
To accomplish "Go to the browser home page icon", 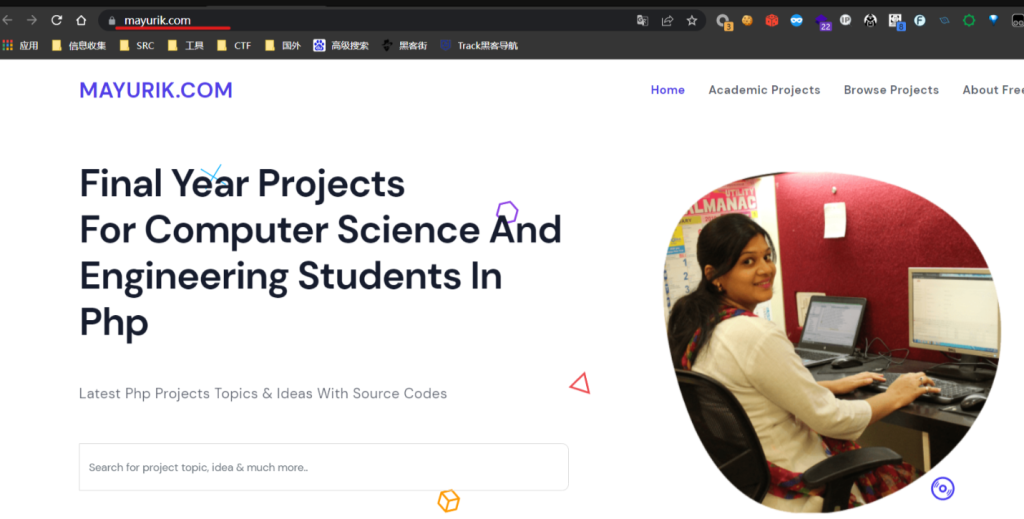I will click(81, 20).
